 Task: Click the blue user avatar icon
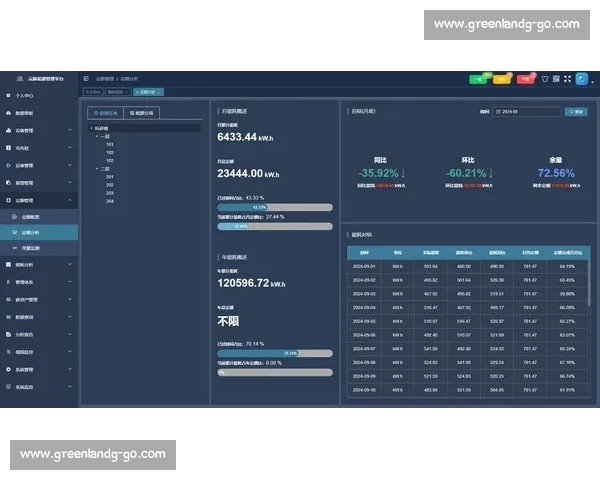[579, 78]
